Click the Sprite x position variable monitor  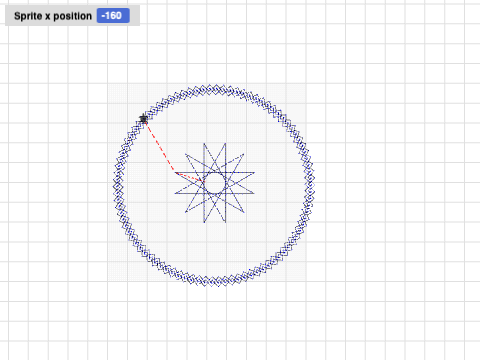point(72,16)
